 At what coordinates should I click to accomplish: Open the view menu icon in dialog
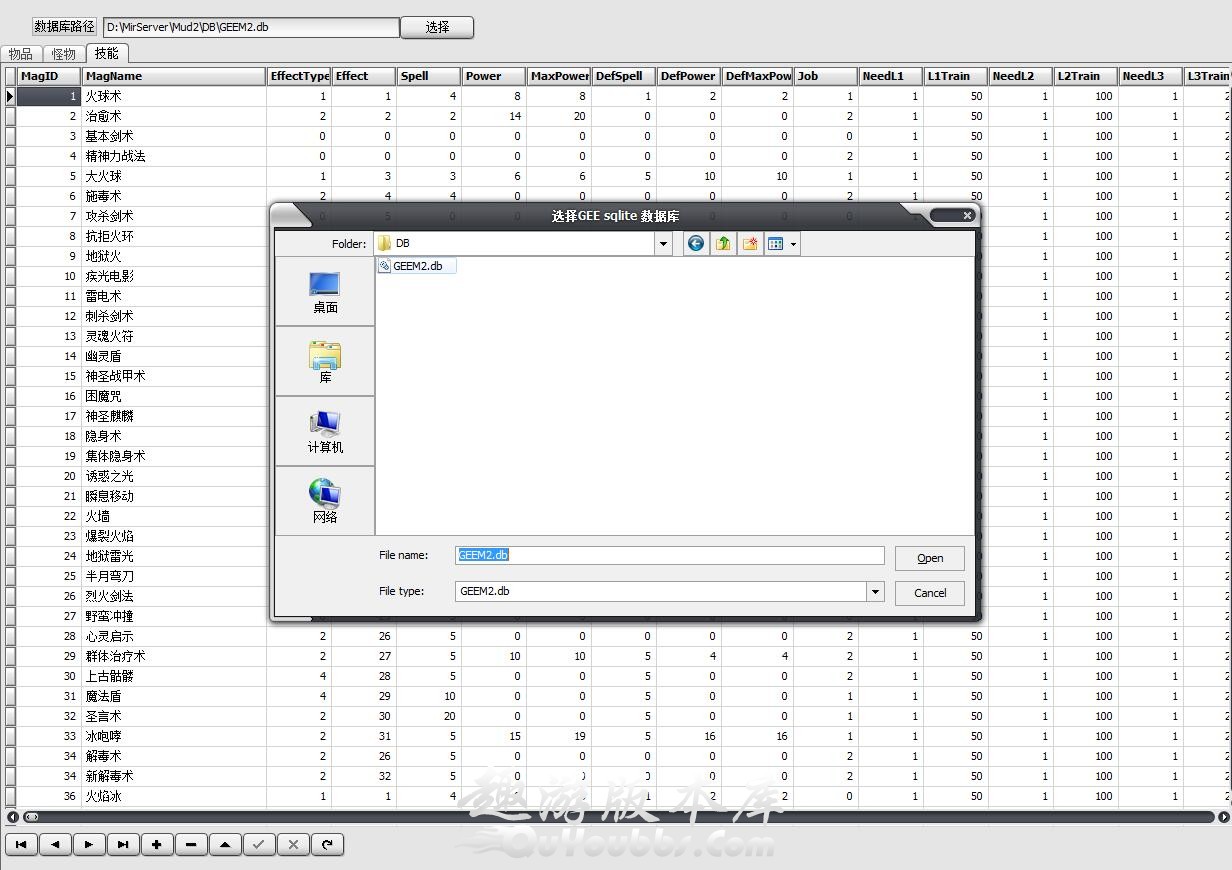[x=776, y=243]
